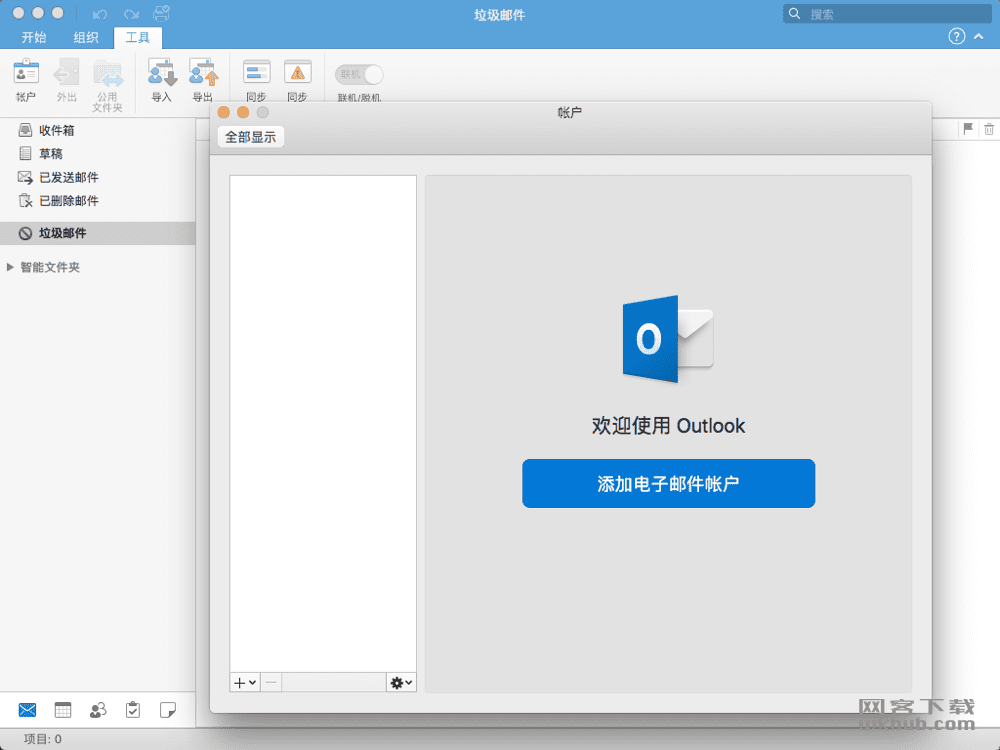Collapse the ribbon with the chevron
The image size is (1000, 750).
pyautogui.click(x=978, y=36)
